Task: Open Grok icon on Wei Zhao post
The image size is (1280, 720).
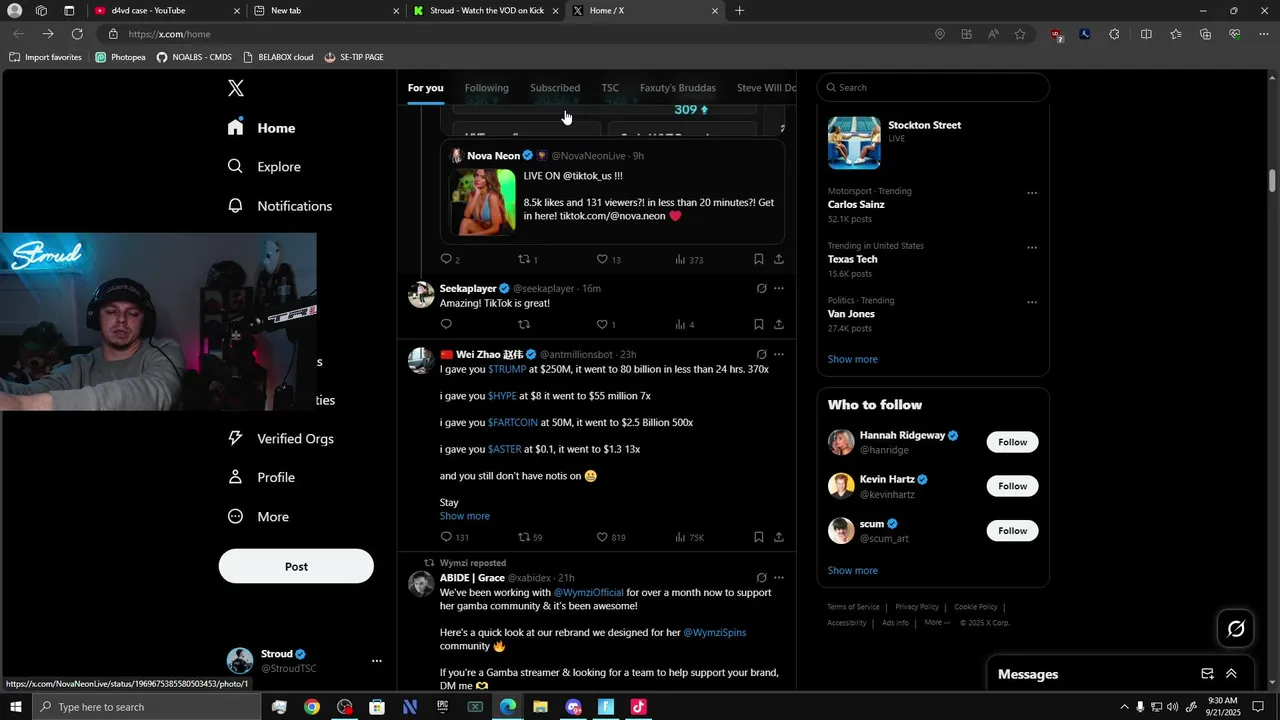Action: tap(761, 354)
